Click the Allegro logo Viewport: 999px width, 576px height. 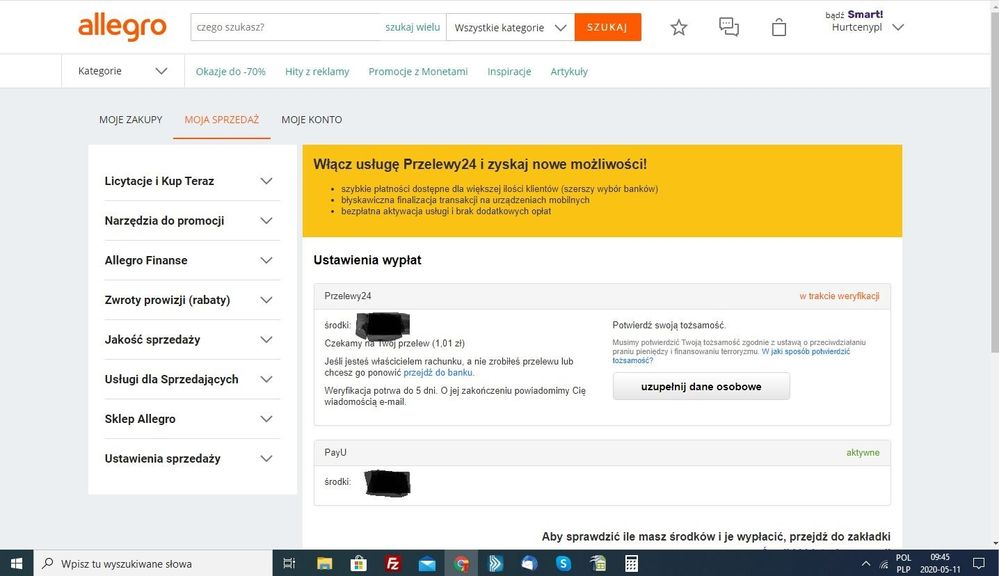pos(122,27)
